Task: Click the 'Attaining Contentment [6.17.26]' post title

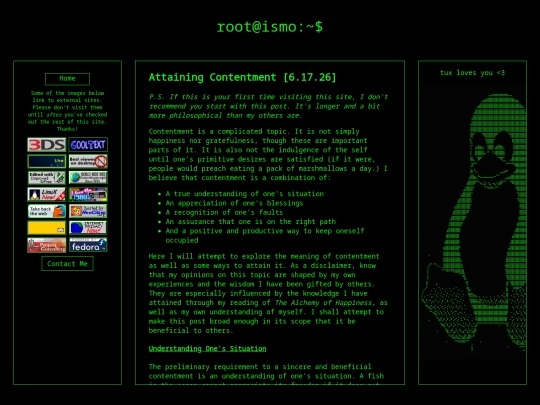Action: click(x=242, y=77)
